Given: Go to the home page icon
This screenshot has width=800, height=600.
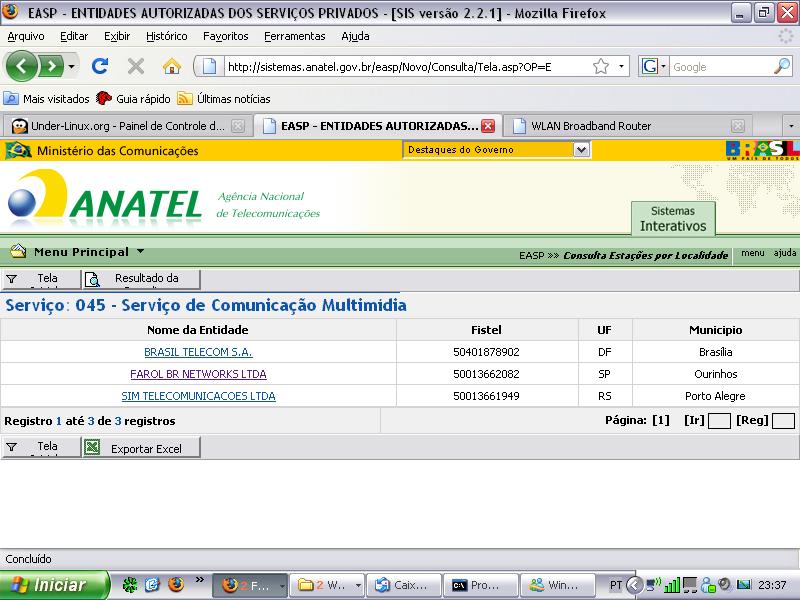Looking at the screenshot, I should point(172,66).
